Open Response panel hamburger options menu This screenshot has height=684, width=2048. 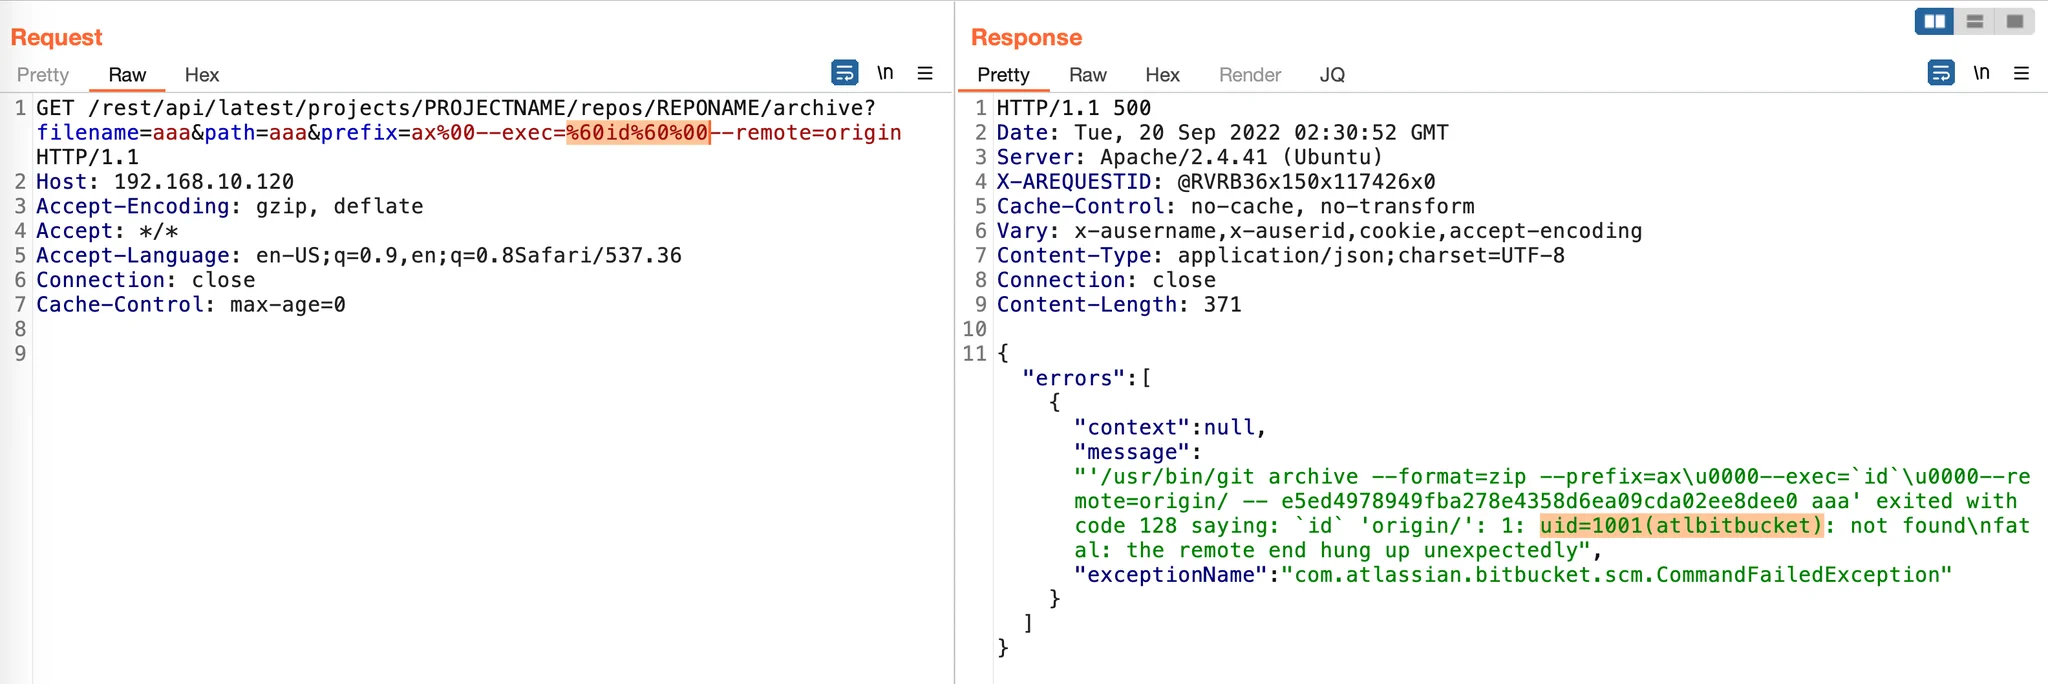pyautogui.click(x=2021, y=73)
